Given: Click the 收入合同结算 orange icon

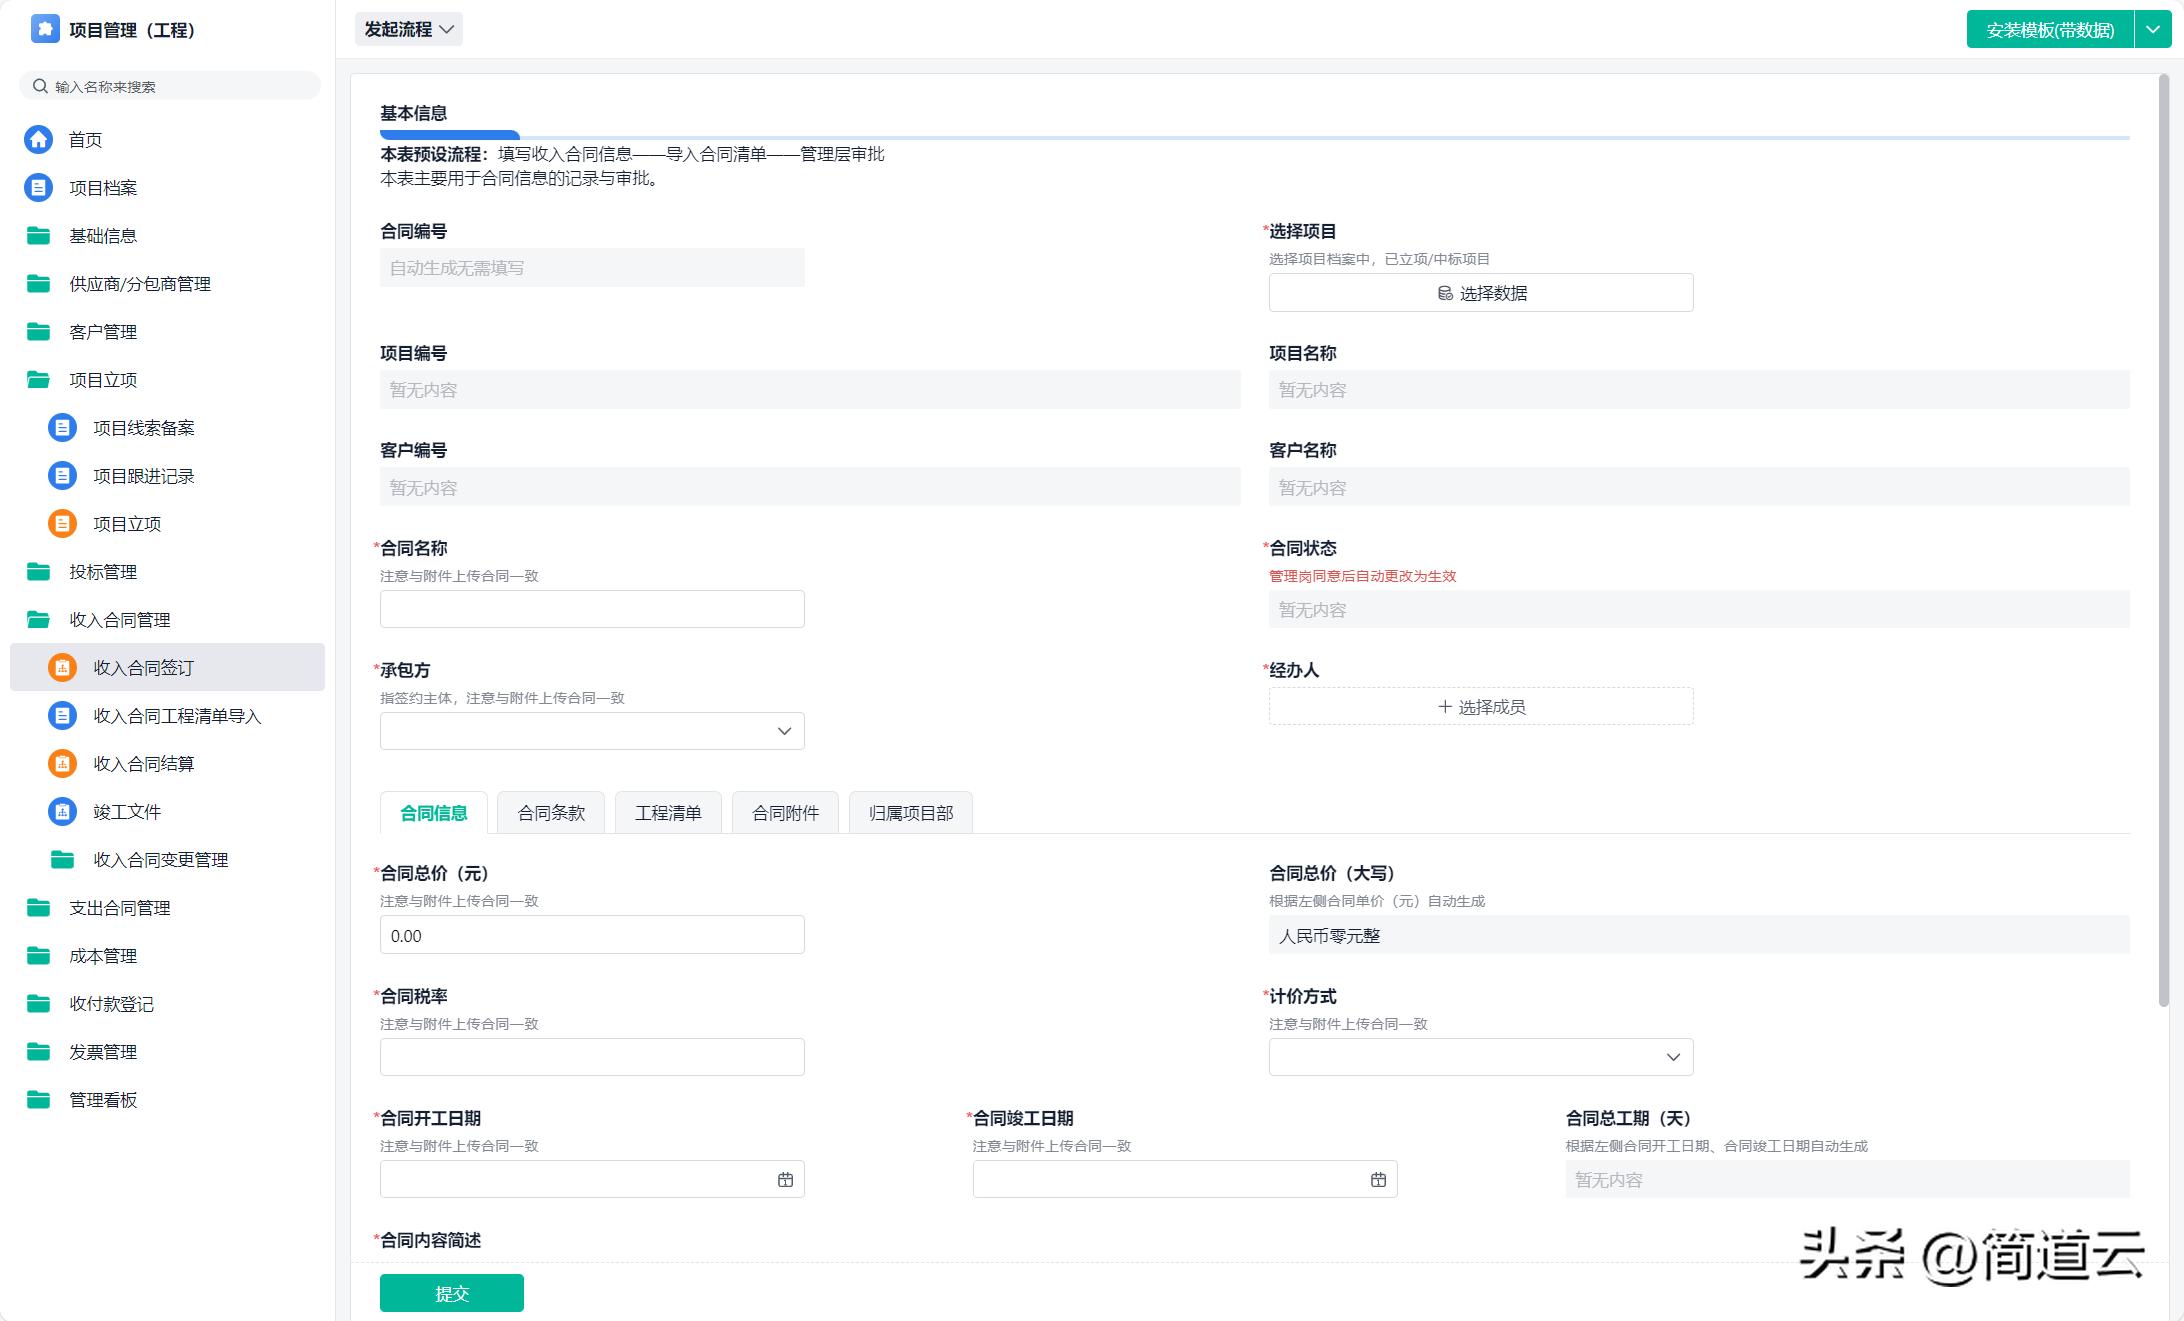Looking at the screenshot, I should (x=62, y=764).
